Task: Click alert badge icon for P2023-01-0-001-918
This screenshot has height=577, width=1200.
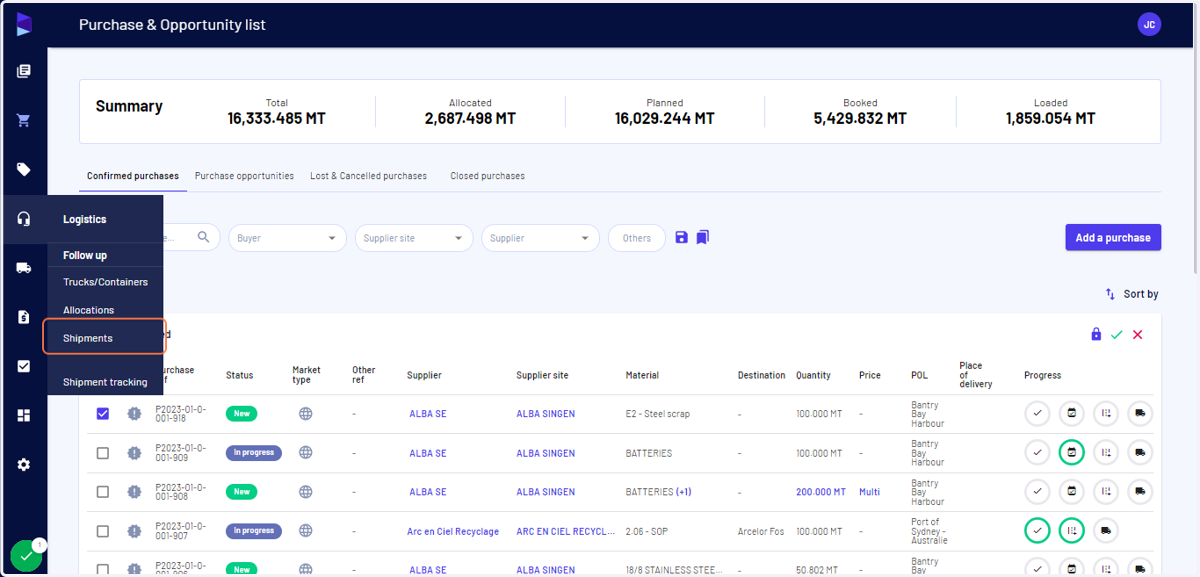Action: coord(134,413)
